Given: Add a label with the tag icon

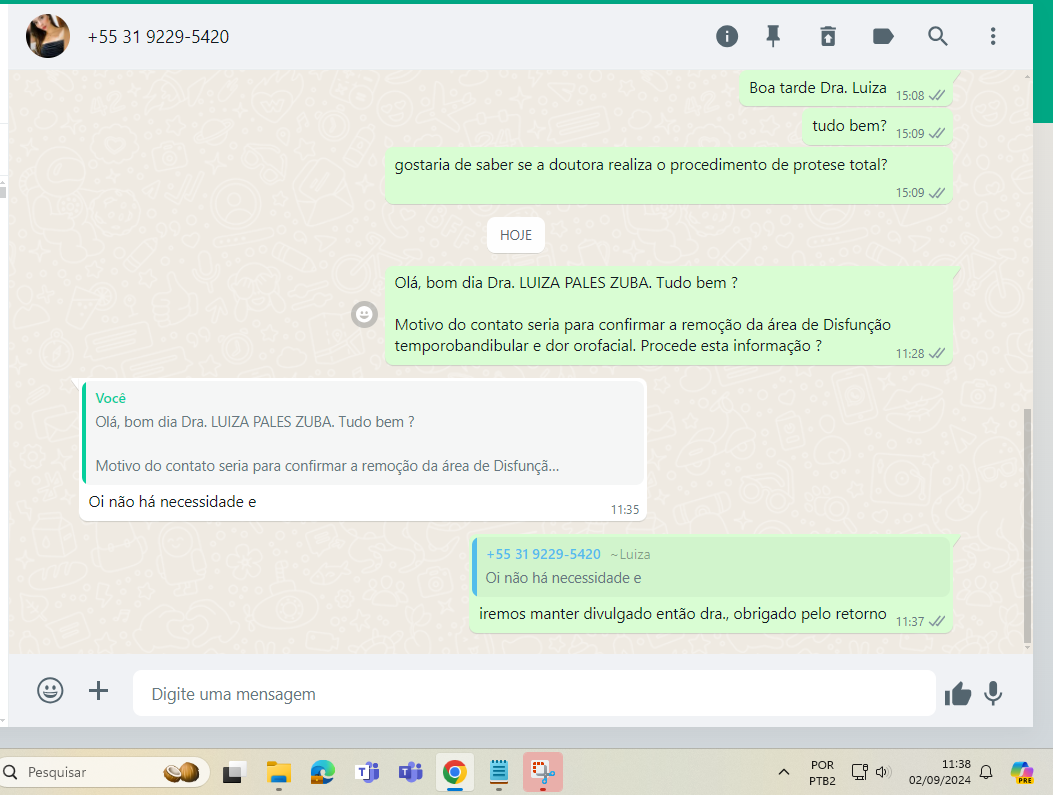Looking at the screenshot, I should (882, 36).
